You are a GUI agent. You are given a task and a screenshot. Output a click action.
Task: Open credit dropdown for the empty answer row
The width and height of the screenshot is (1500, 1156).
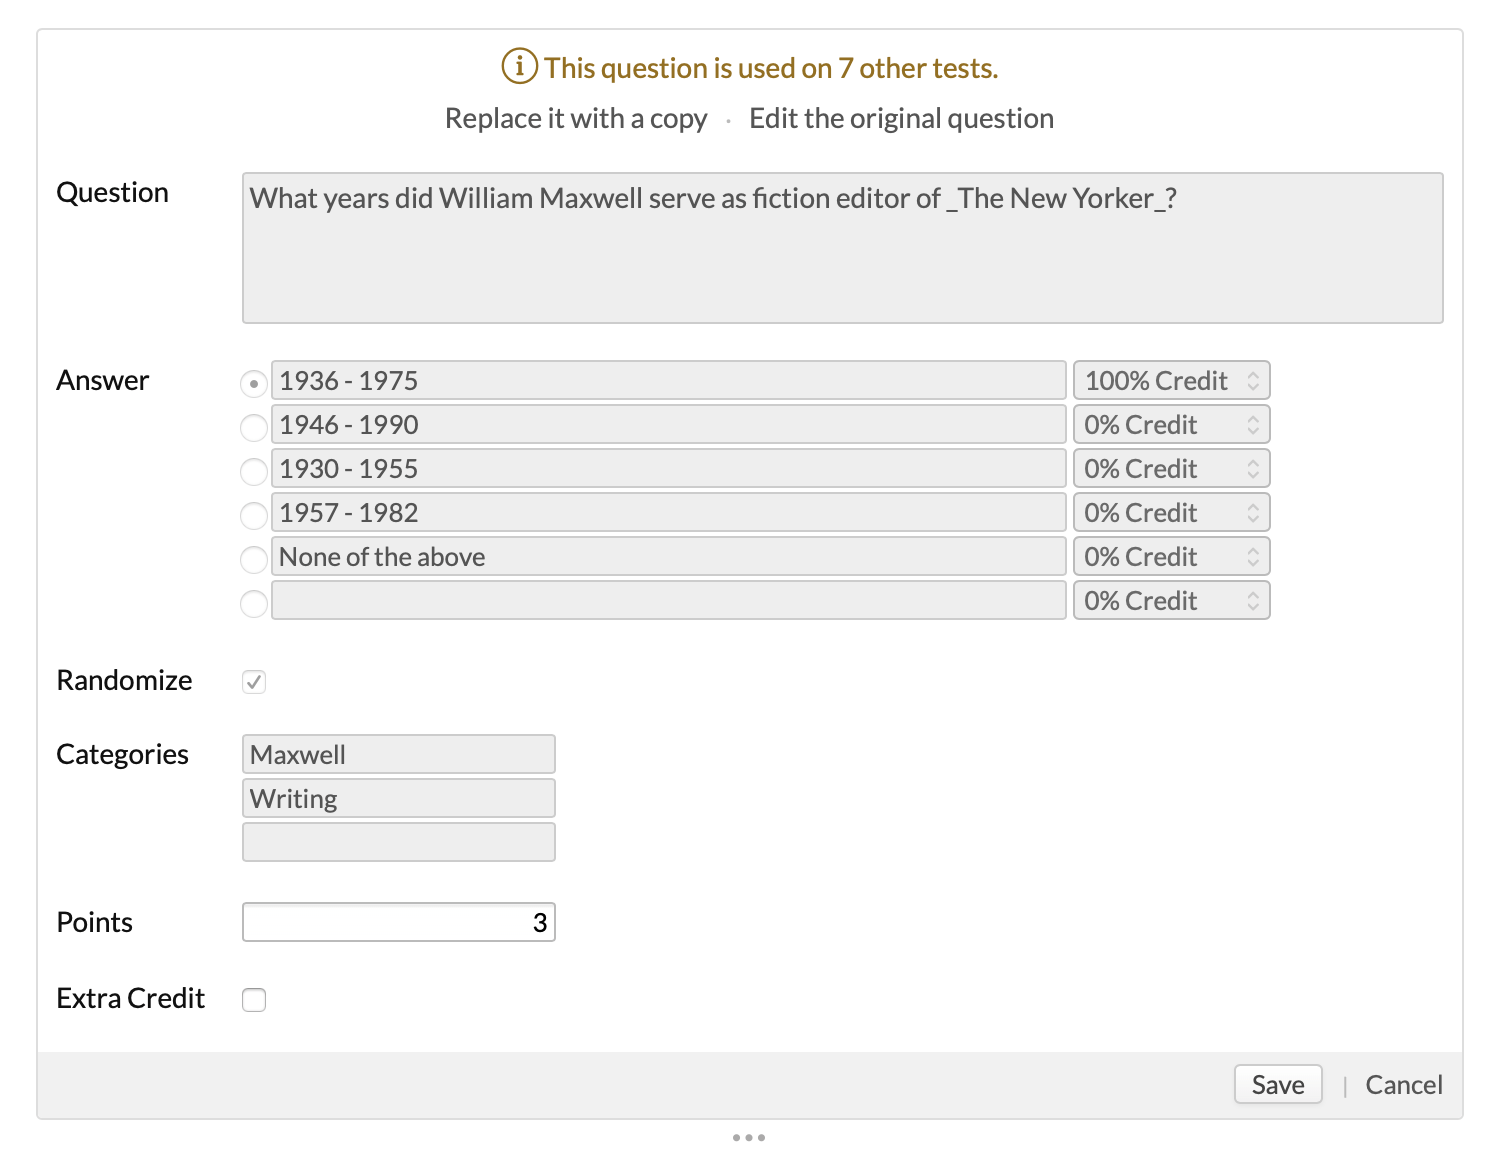coord(1171,601)
